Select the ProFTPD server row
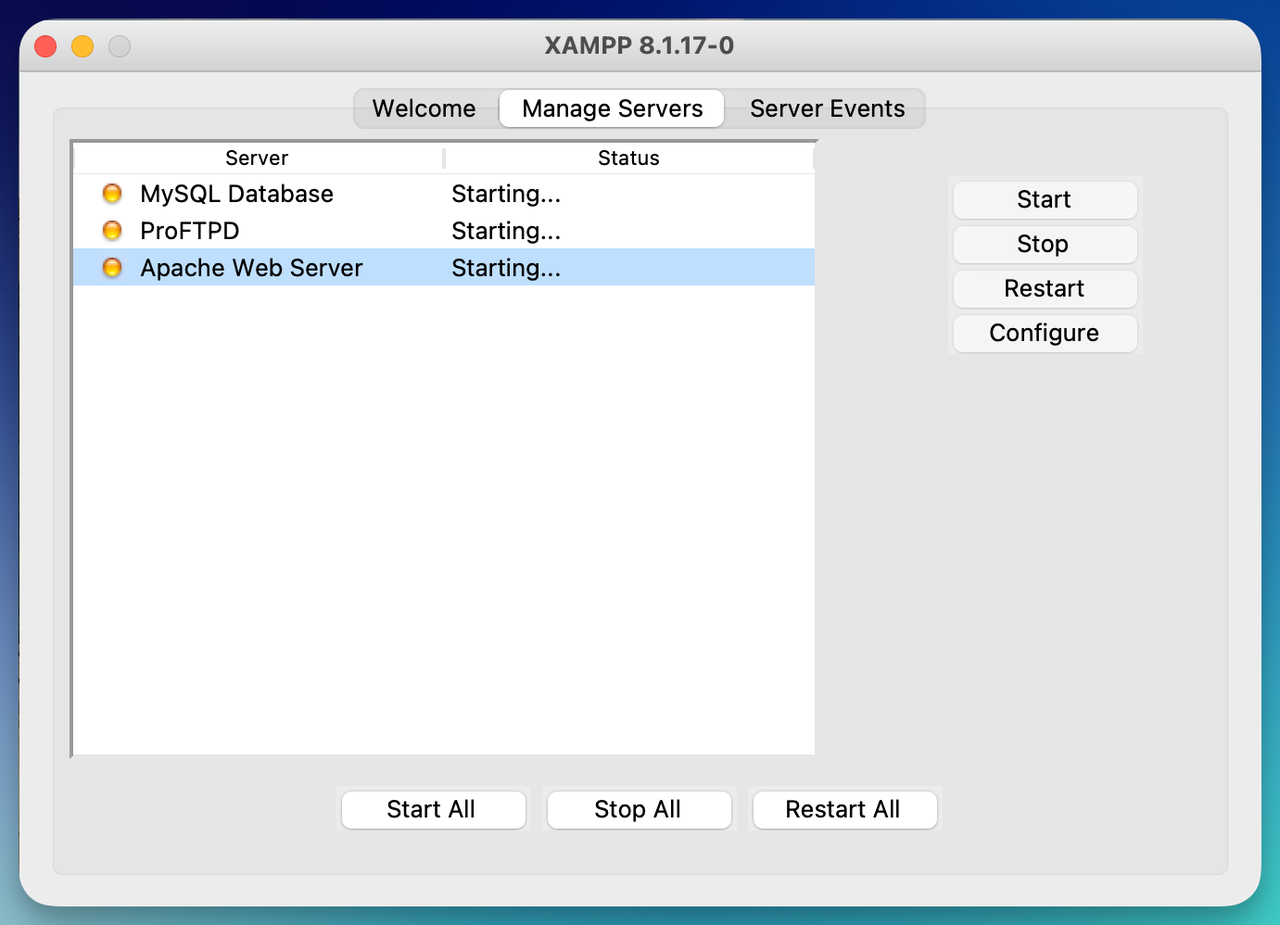This screenshot has width=1280, height=925. click(x=444, y=231)
